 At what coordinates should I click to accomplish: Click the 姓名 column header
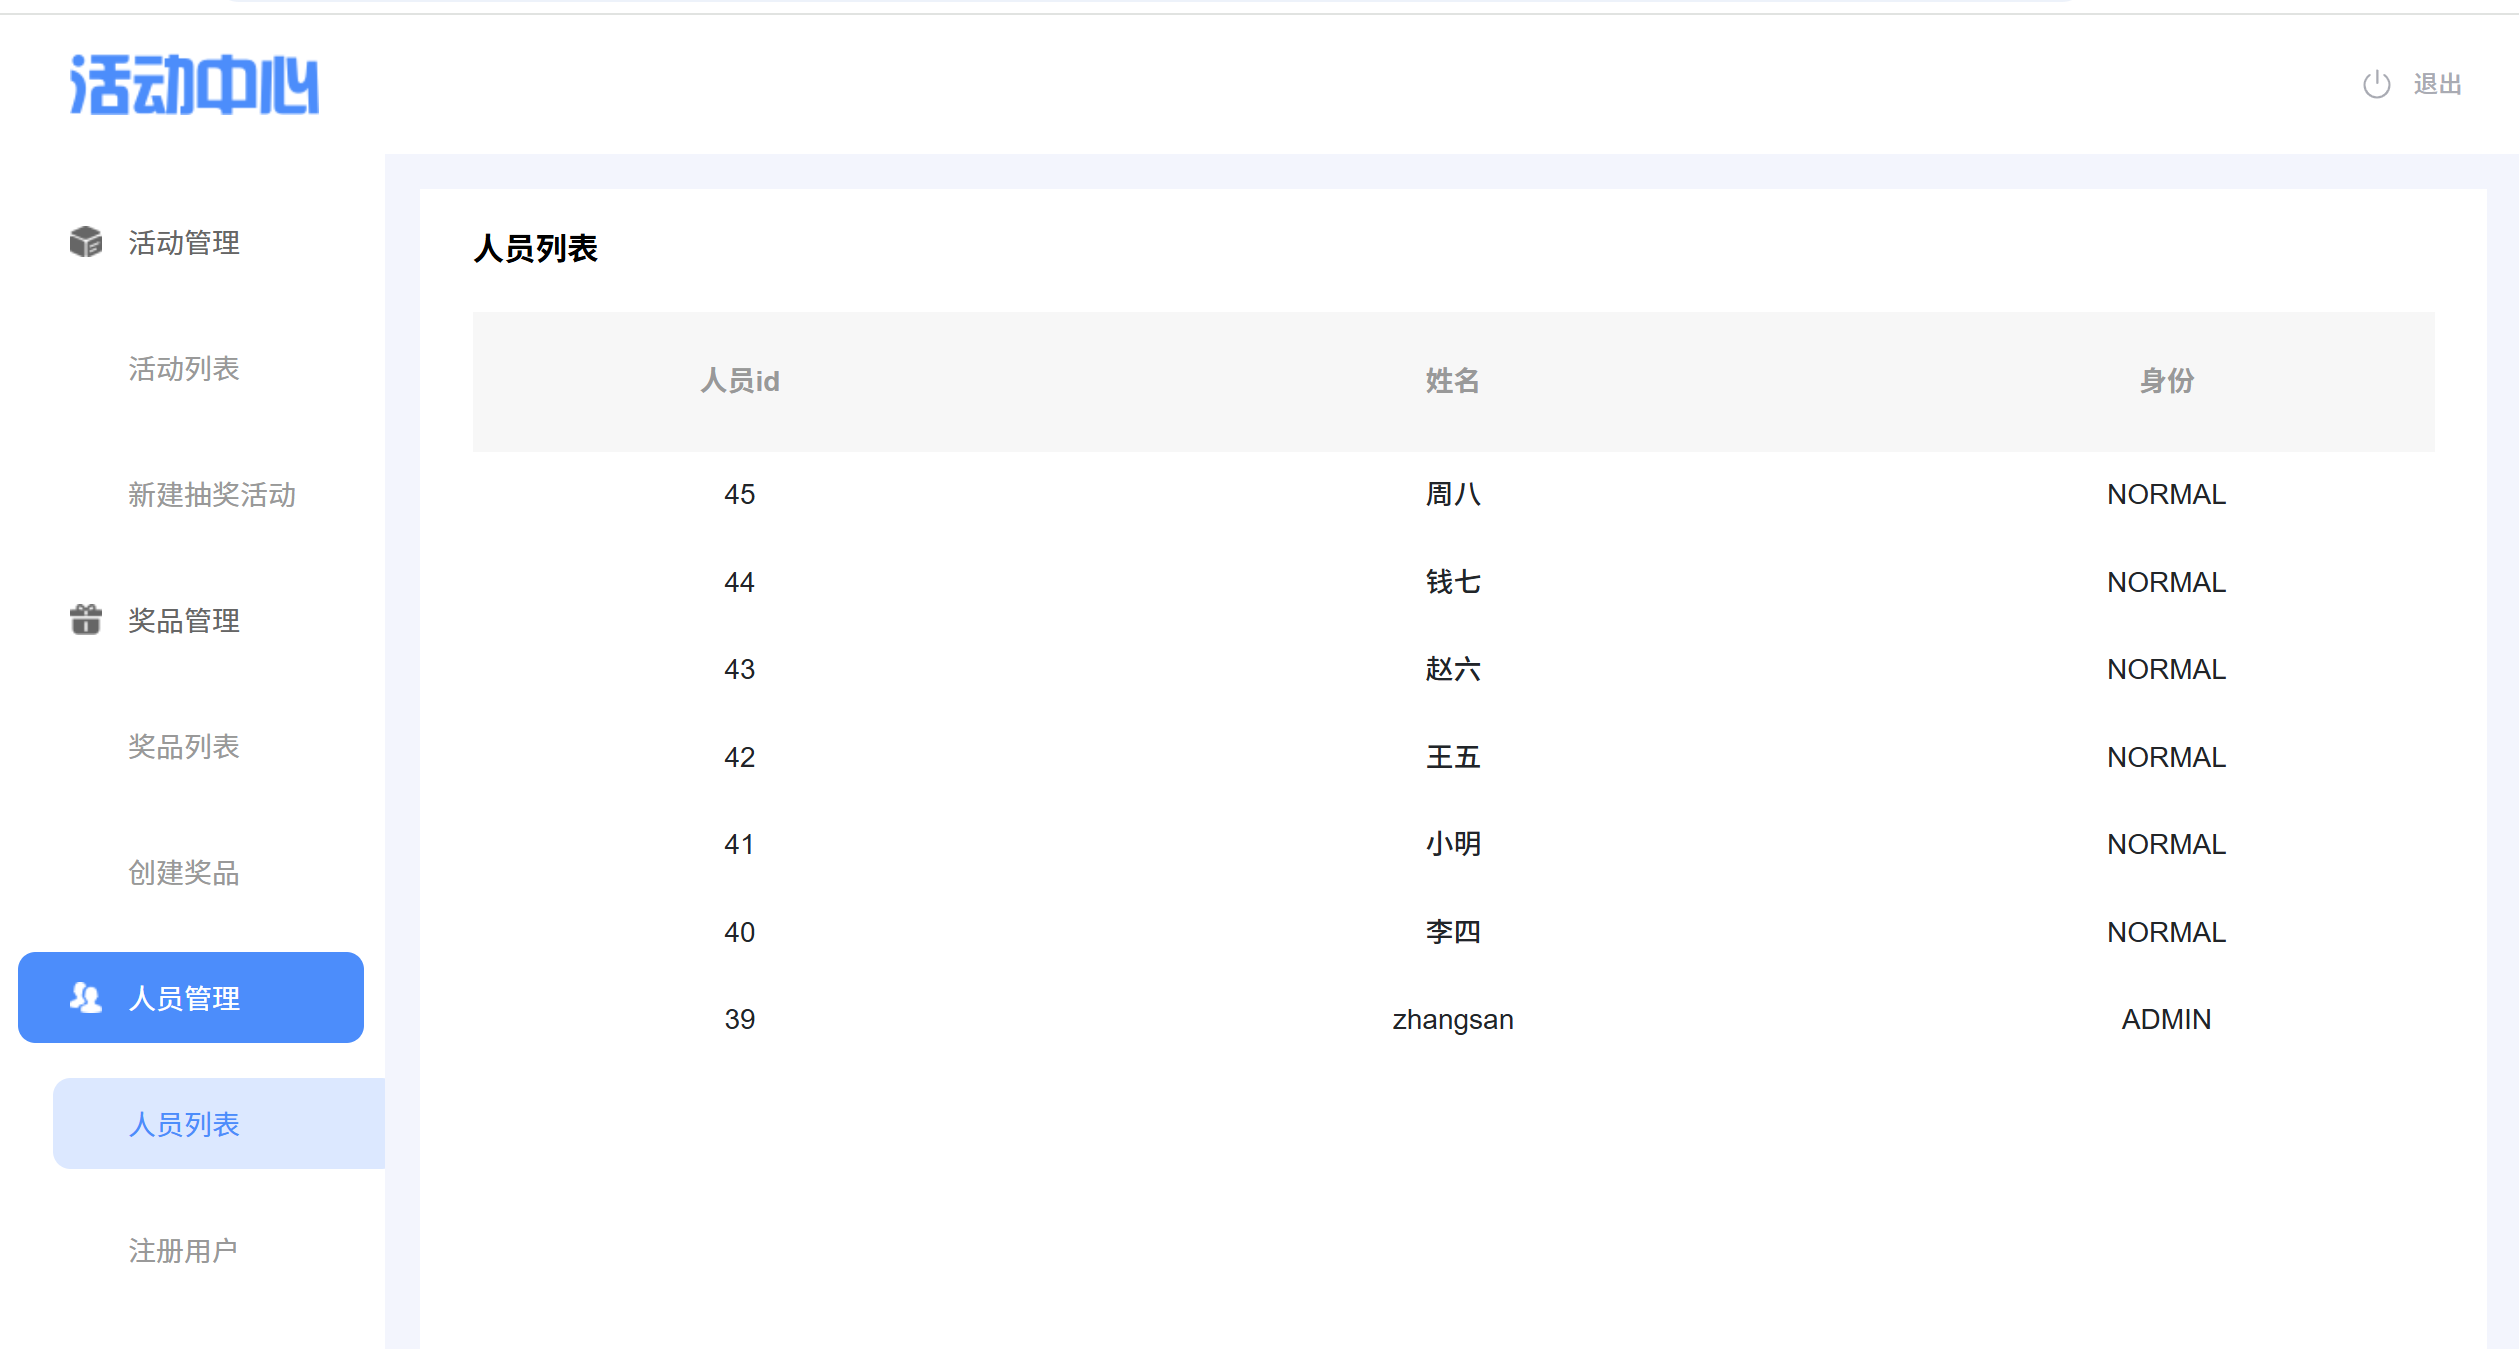click(1452, 381)
